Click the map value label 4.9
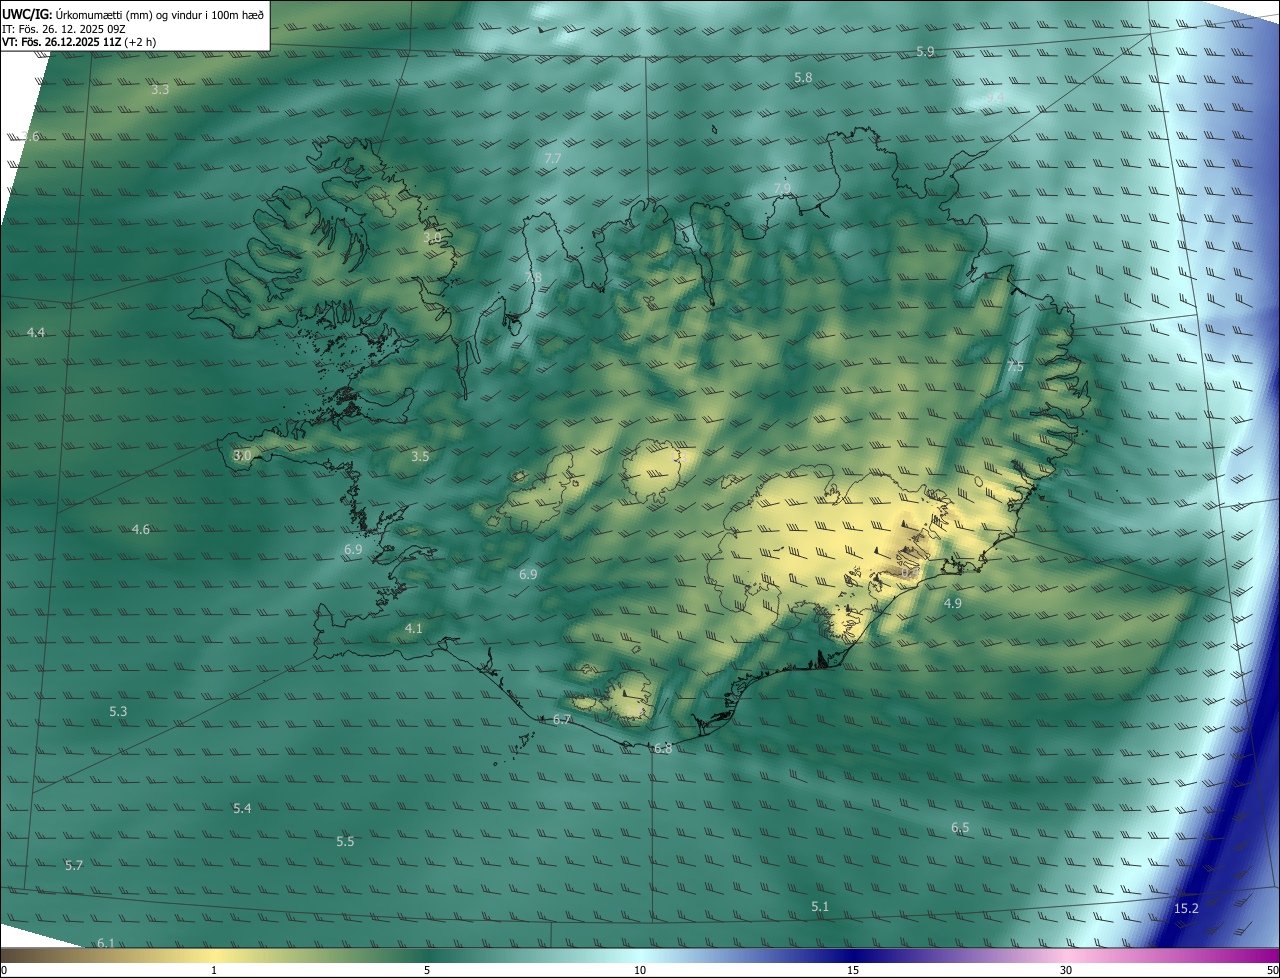Image resolution: width=1280 pixels, height=978 pixels. (952, 604)
